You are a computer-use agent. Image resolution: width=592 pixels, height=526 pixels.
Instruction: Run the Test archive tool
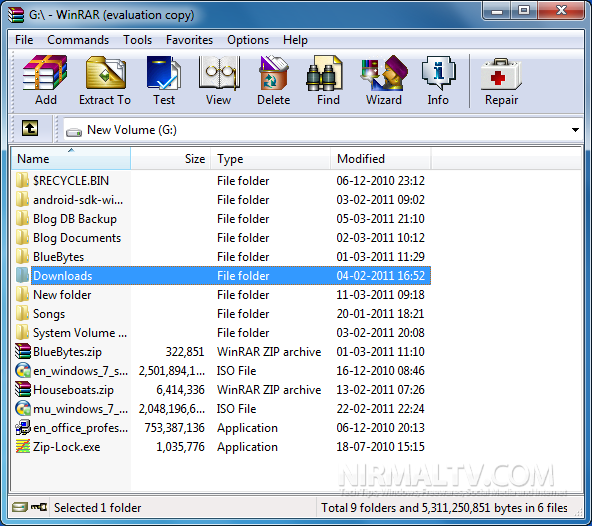(164, 73)
